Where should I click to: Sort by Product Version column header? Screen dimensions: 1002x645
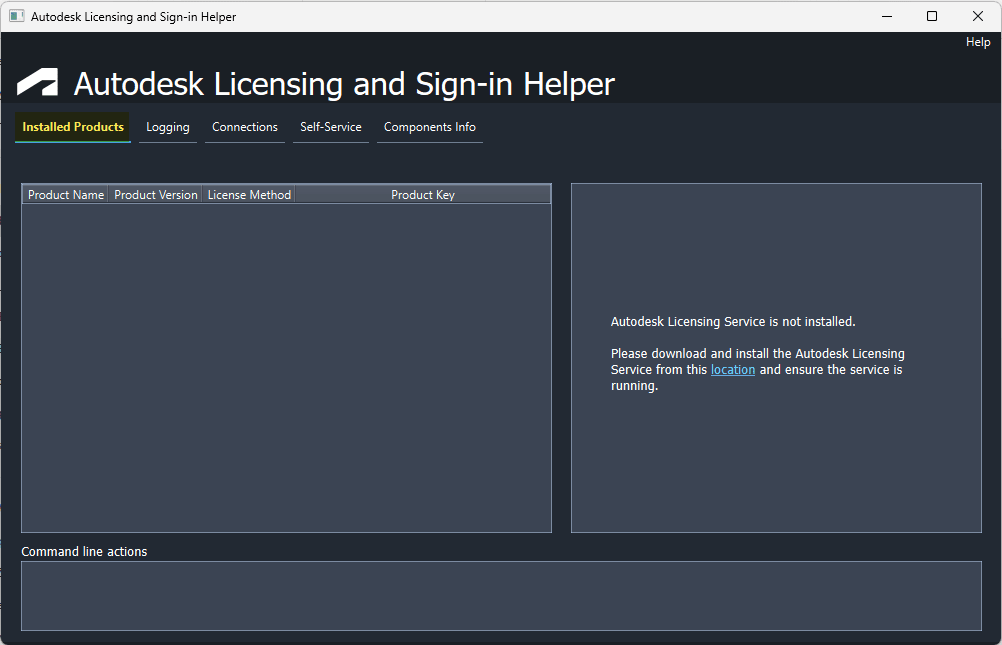tap(155, 194)
